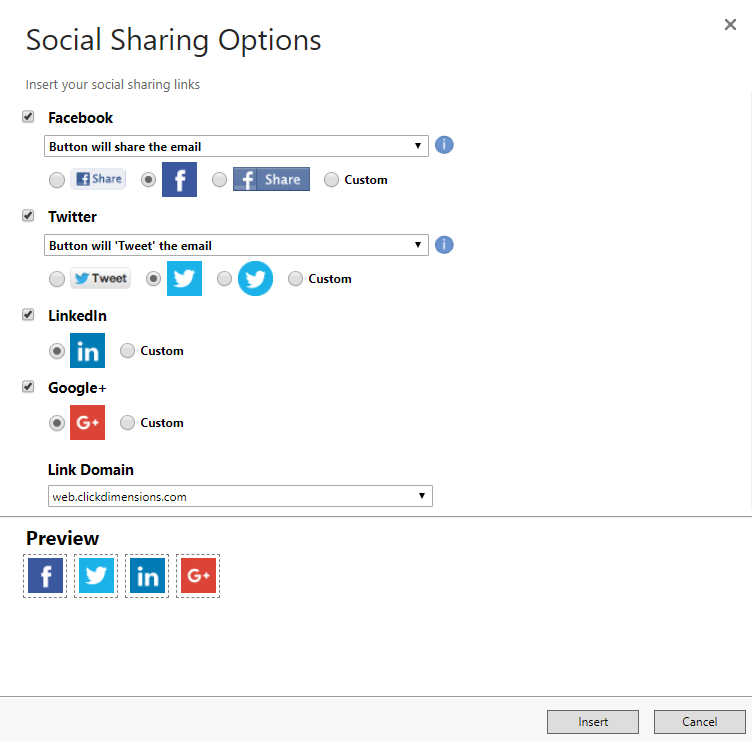Image resolution: width=752 pixels, height=742 pixels.
Task: Click the small Facebook Share button image
Action: point(98,179)
